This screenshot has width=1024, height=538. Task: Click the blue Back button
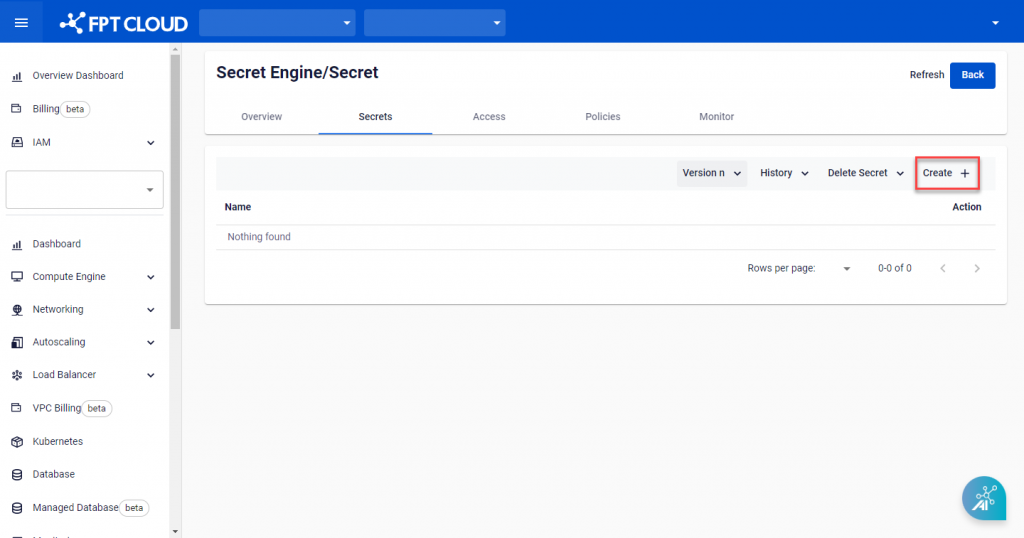click(972, 75)
